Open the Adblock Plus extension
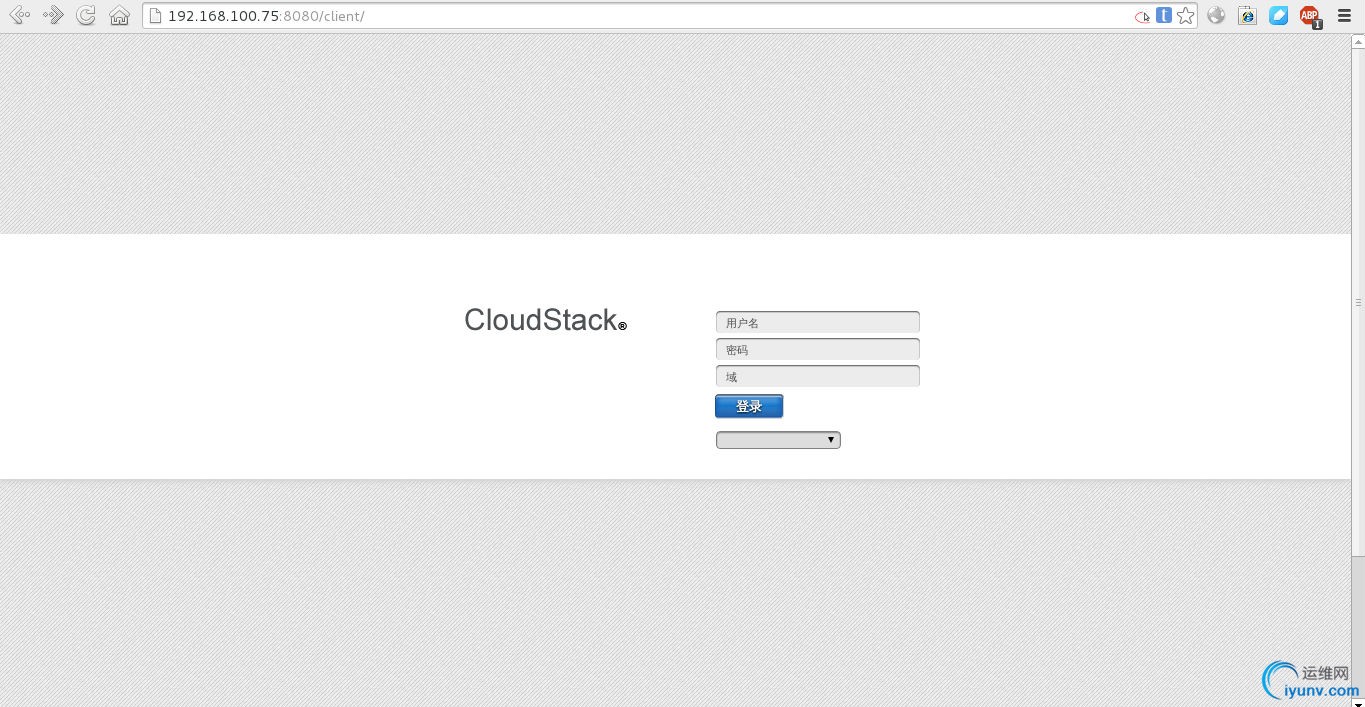1365x707 pixels. point(1310,16)
